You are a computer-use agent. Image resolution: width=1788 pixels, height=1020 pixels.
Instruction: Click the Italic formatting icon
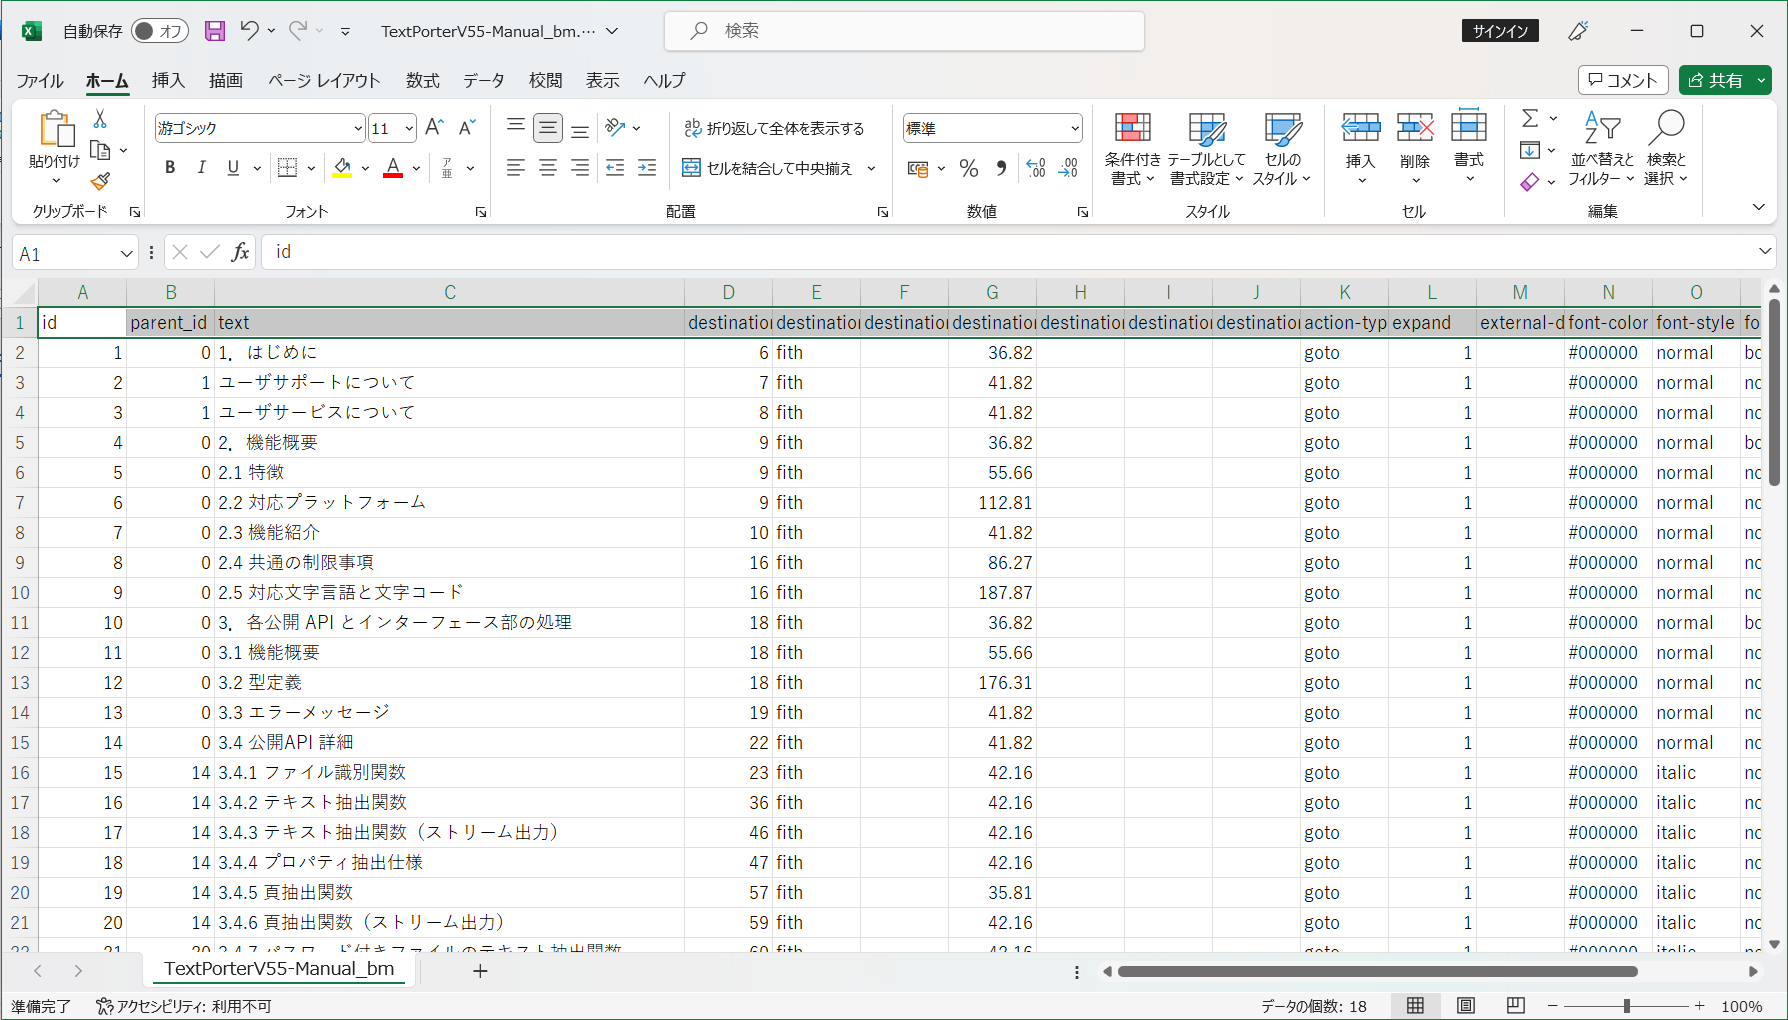[x=201, y=168]
